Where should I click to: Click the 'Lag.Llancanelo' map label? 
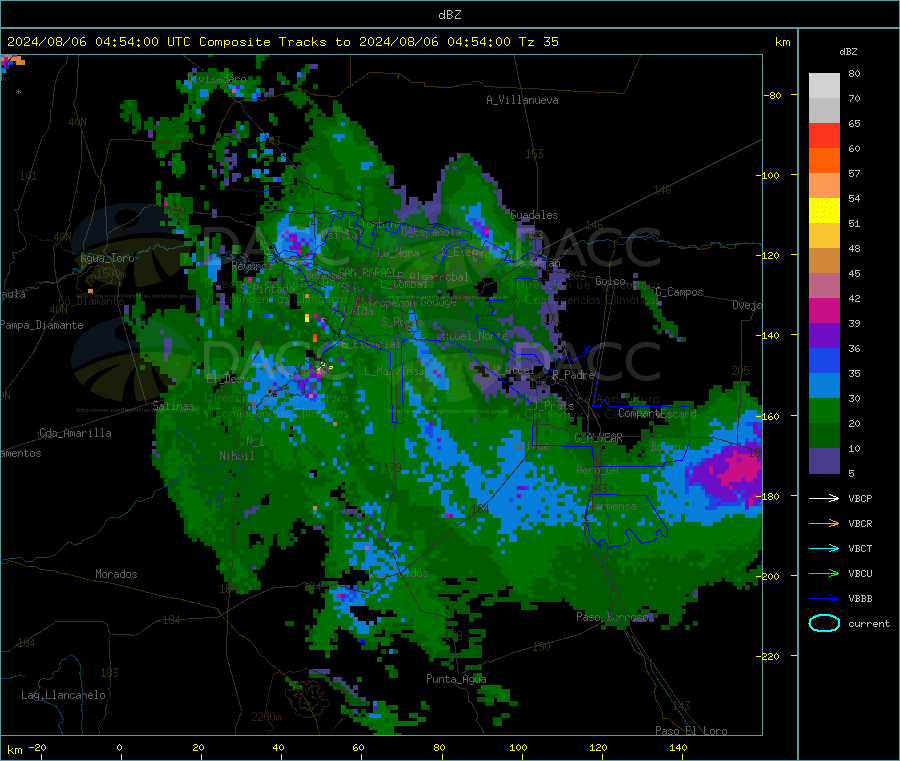point(63,695)
